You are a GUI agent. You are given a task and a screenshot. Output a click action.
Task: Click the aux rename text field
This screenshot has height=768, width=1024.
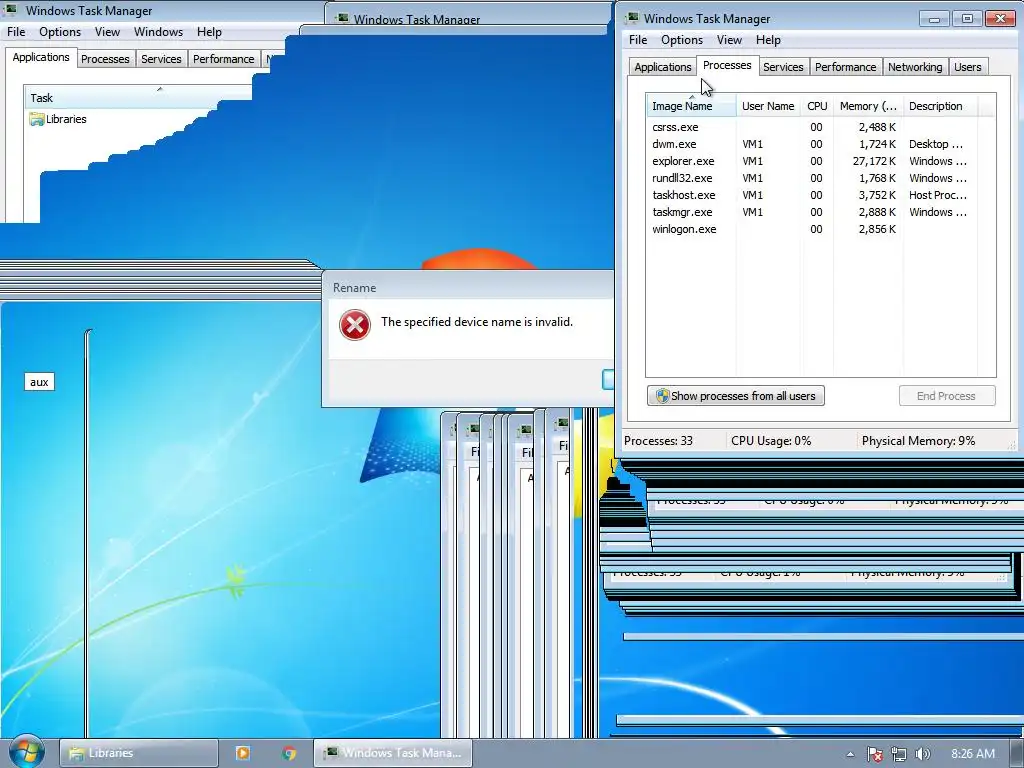point(39,382)
